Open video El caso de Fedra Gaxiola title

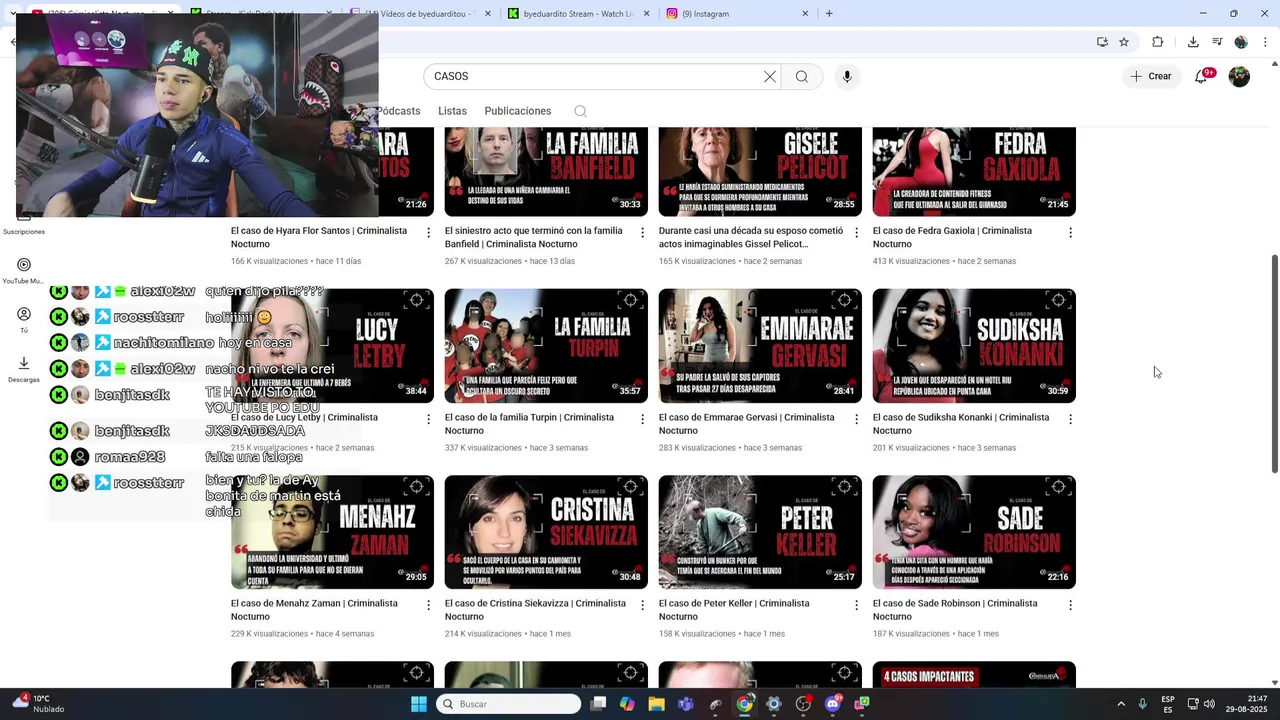(x=952, y=237)
